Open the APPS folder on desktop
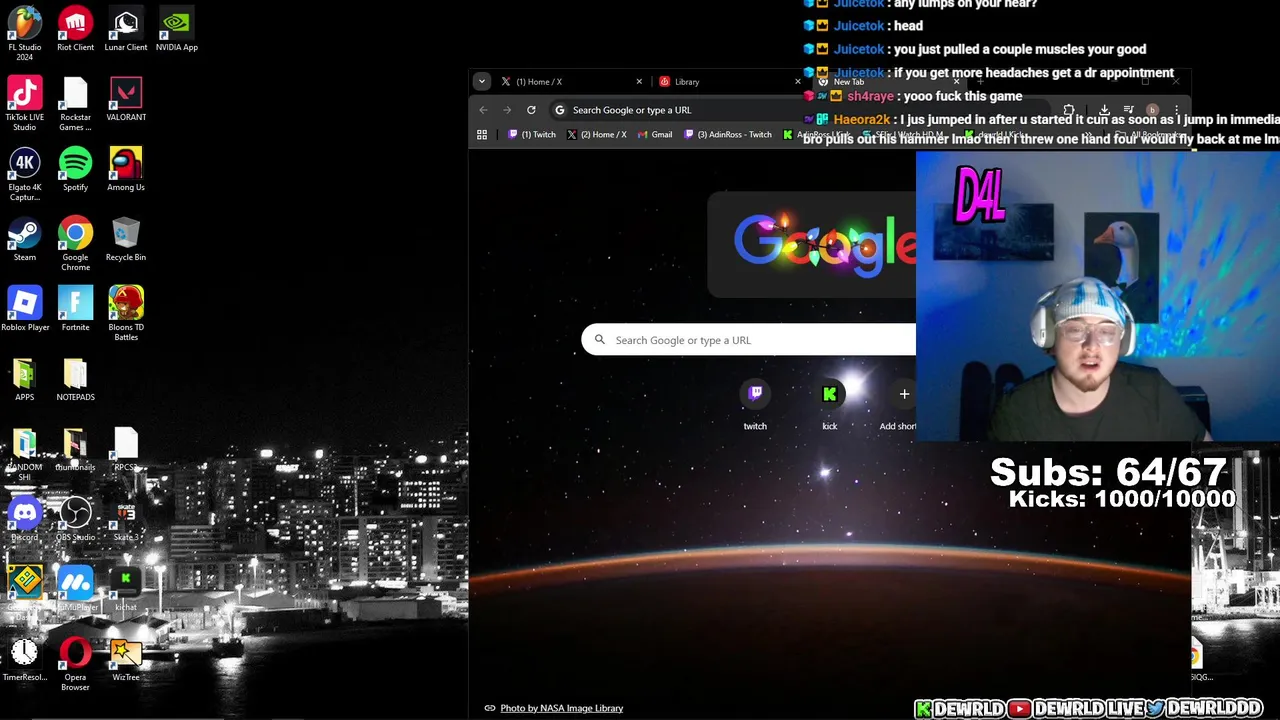Image resolution: width=1280 pixels, height=720 pixels. (25, 379)
